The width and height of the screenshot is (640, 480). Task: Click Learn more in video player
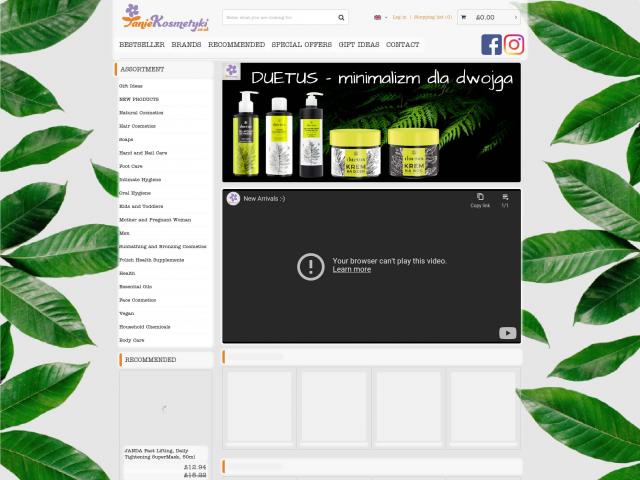pos(351,269)
